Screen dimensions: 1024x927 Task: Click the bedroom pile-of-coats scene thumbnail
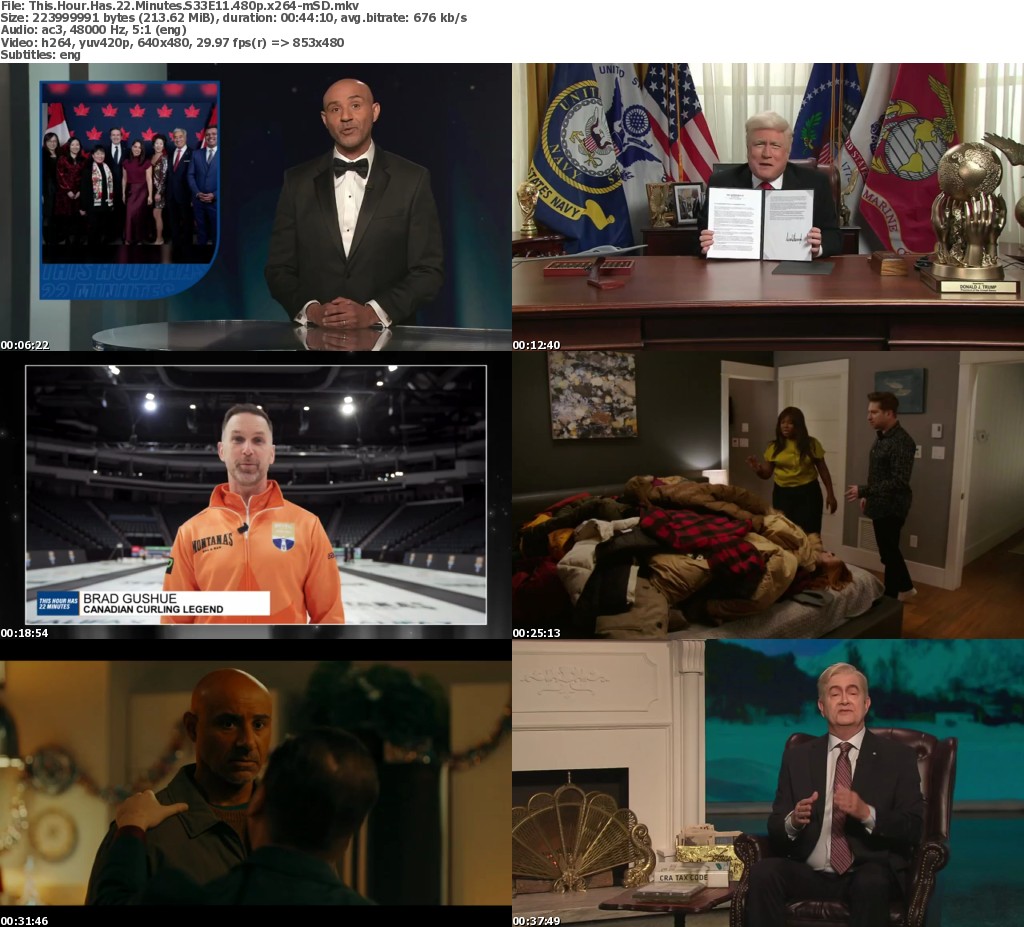(767, 494)
